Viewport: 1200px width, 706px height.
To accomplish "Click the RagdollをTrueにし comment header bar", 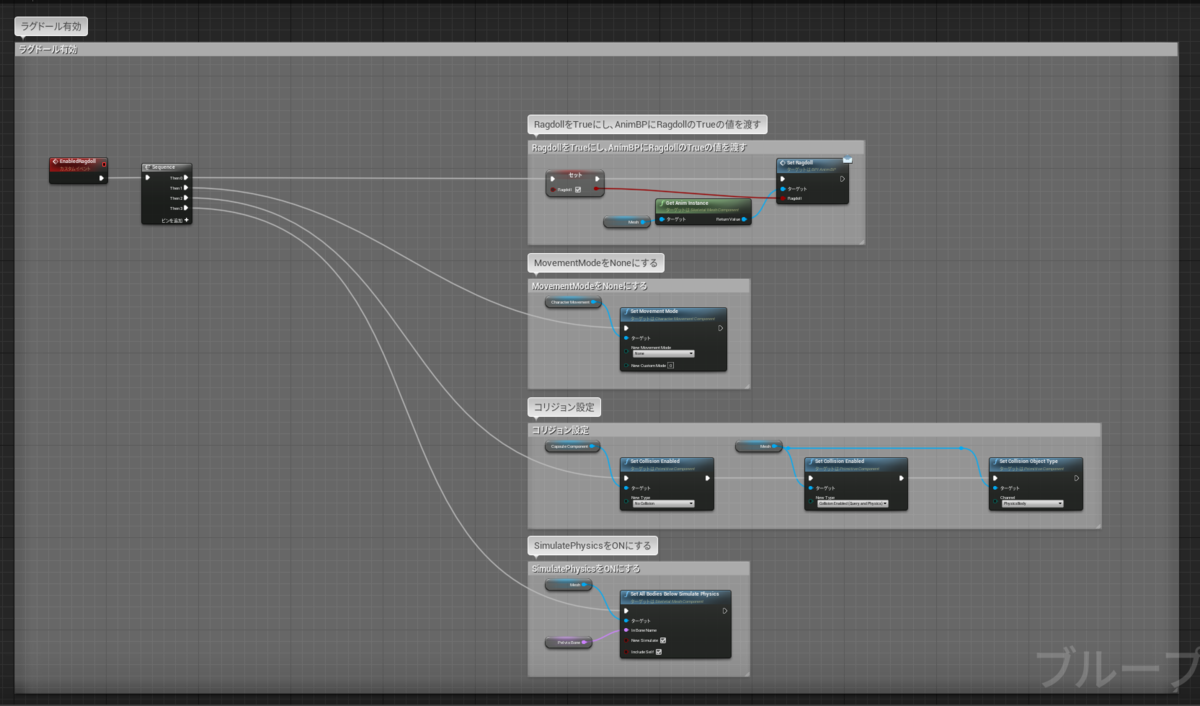I will 695,147.
